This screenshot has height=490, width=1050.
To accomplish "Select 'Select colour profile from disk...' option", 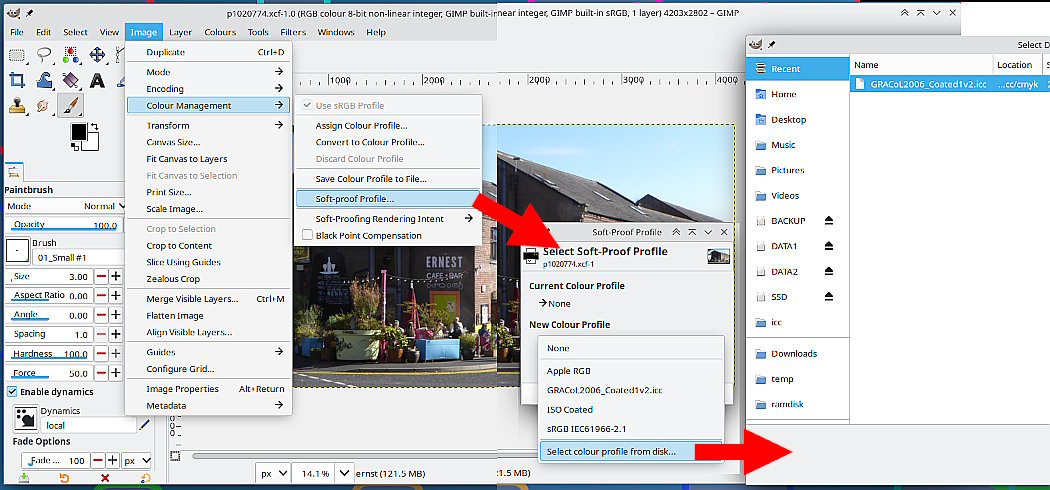I will pos(631,452).
